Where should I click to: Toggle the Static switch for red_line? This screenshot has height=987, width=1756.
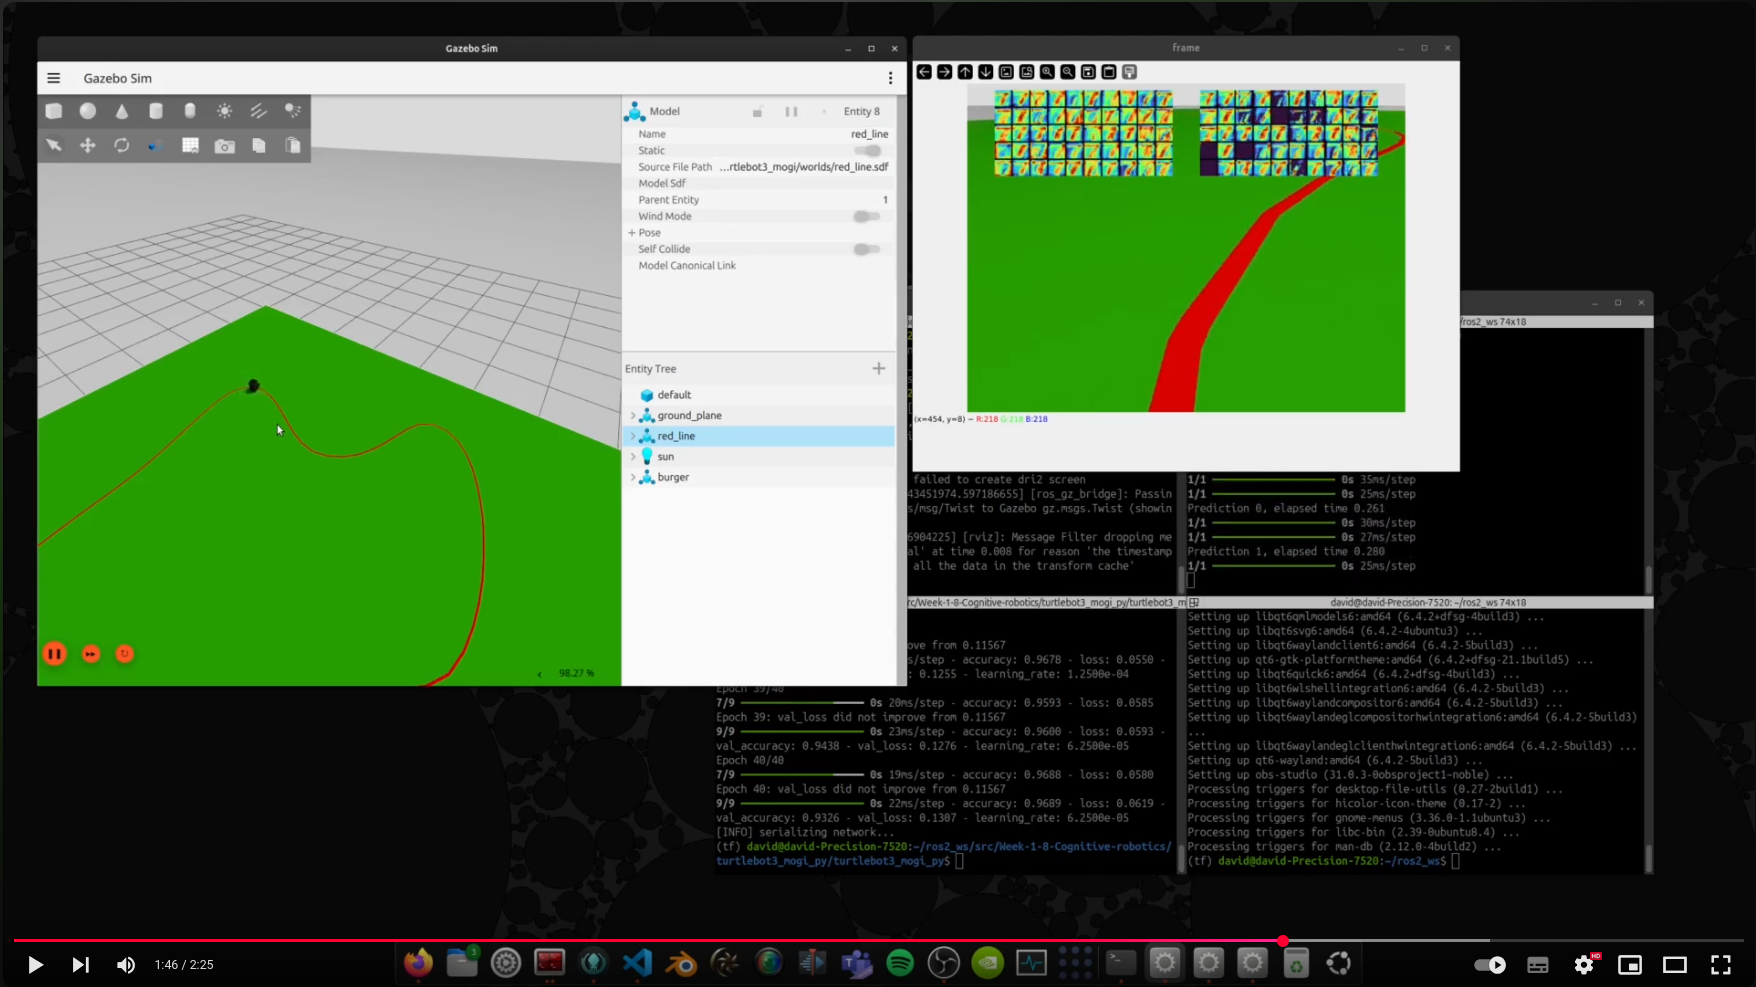pyautogui.click(x=868, y=150)
